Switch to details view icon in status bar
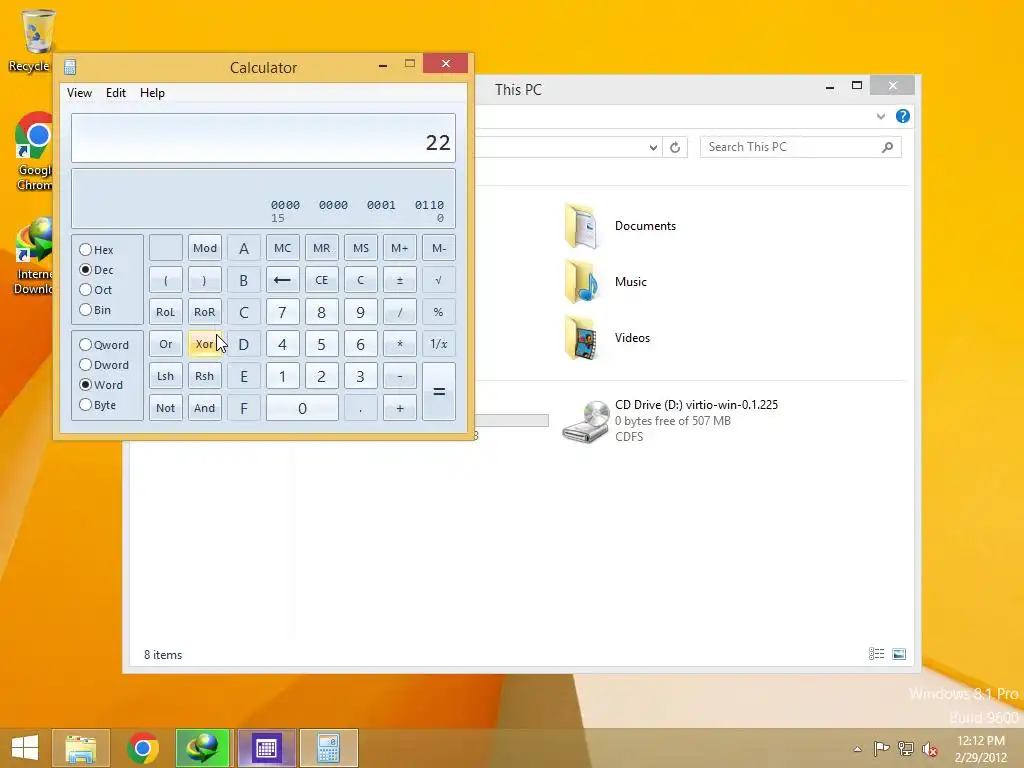The image size is (1024, 768). pos(876,654)
